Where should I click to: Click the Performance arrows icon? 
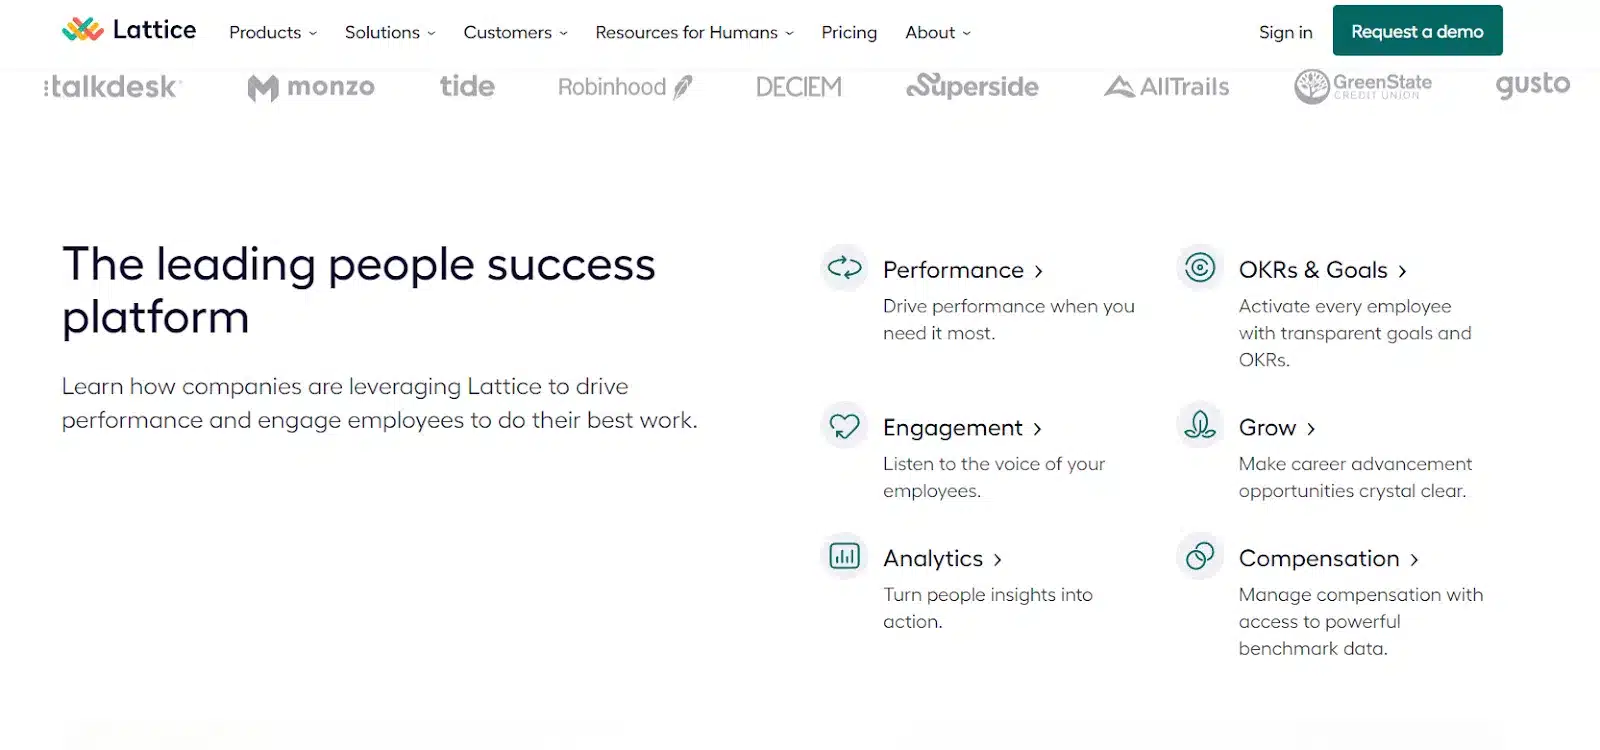pyautogui.click(x=844, y=268)
